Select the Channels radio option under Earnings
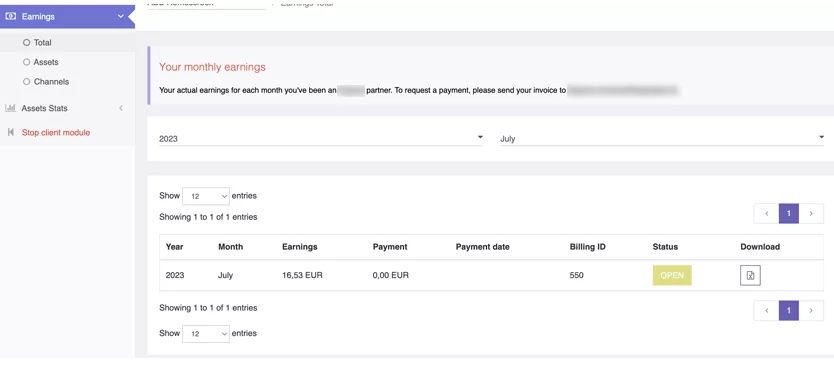 [27, 82]
